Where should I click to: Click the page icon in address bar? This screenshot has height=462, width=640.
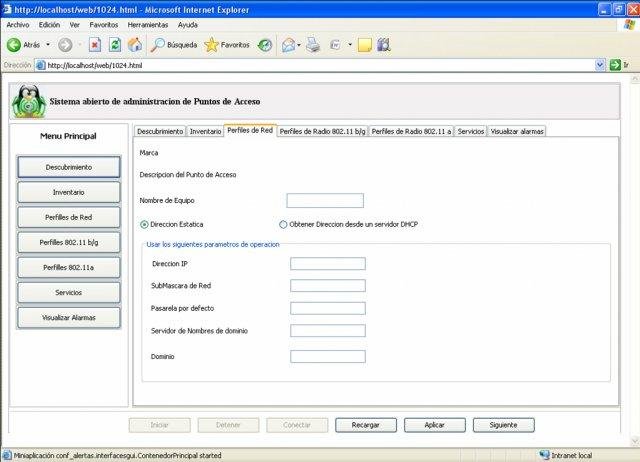pyautogui.click(x=40, y=65)
